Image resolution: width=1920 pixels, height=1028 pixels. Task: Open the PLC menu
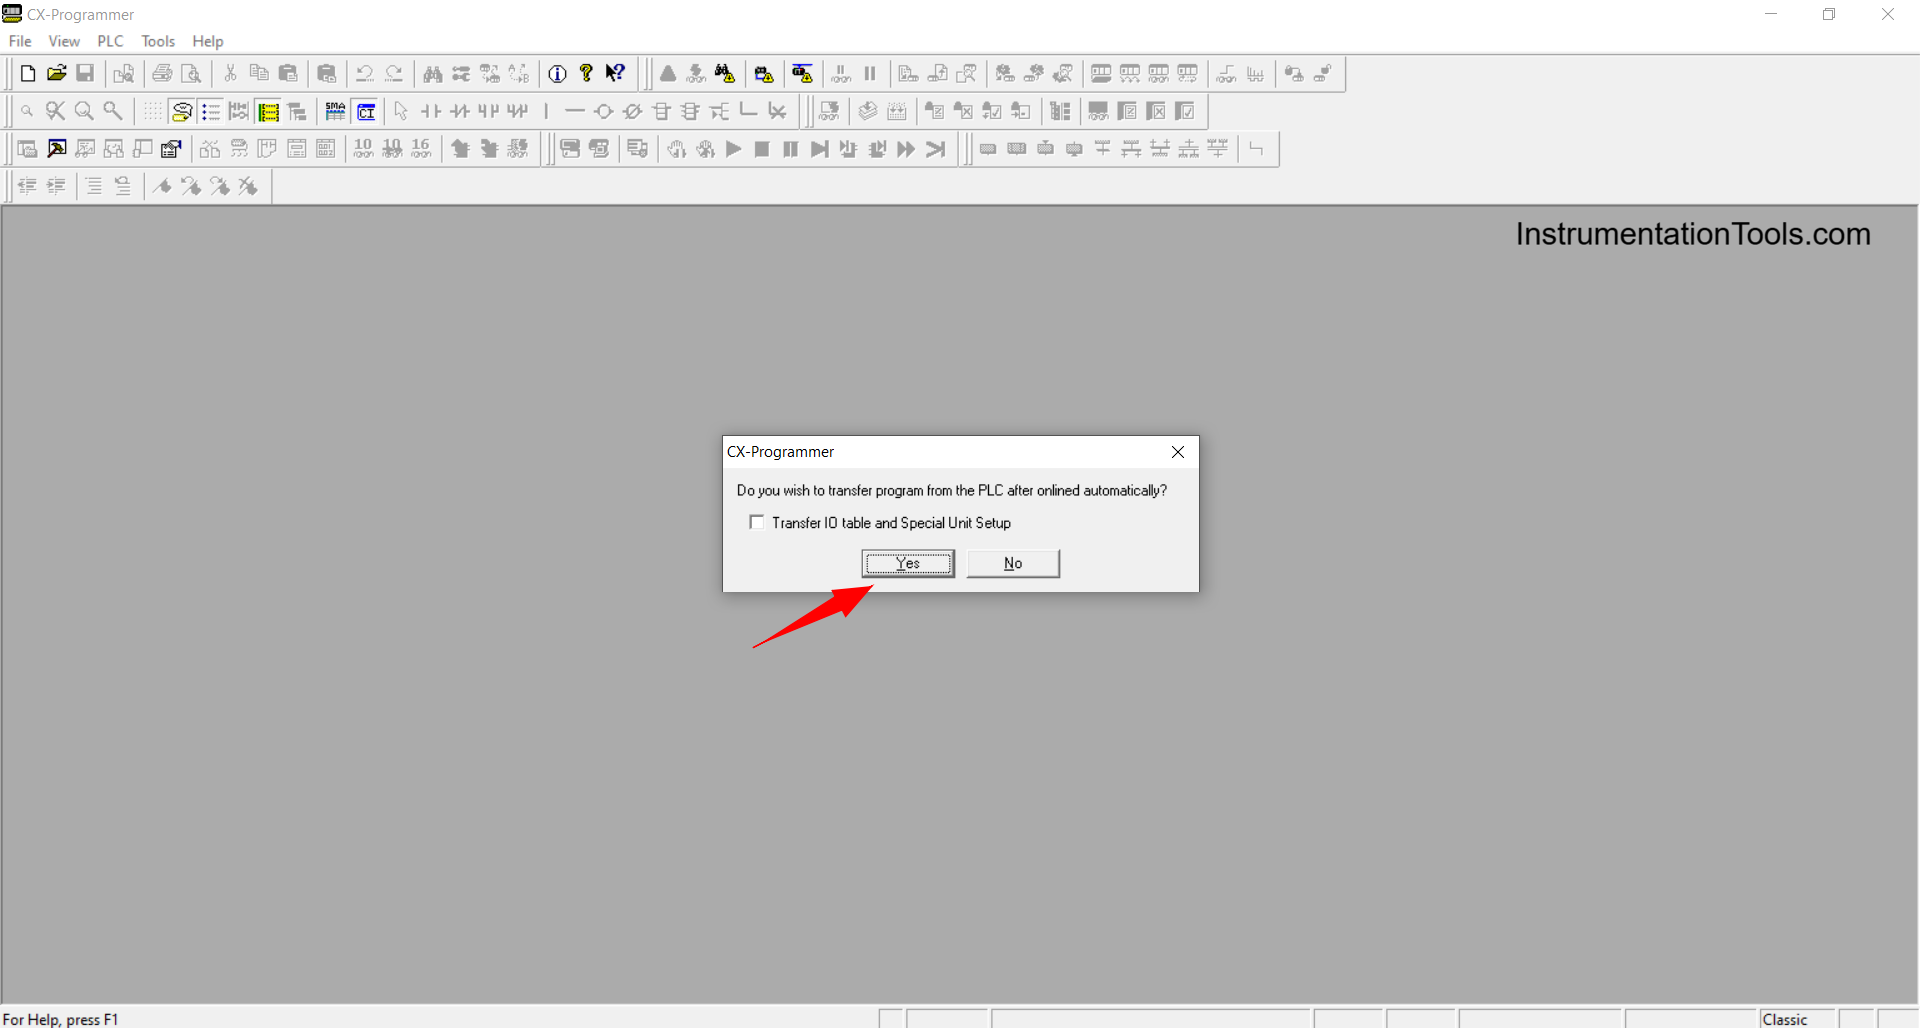point(110,41)
